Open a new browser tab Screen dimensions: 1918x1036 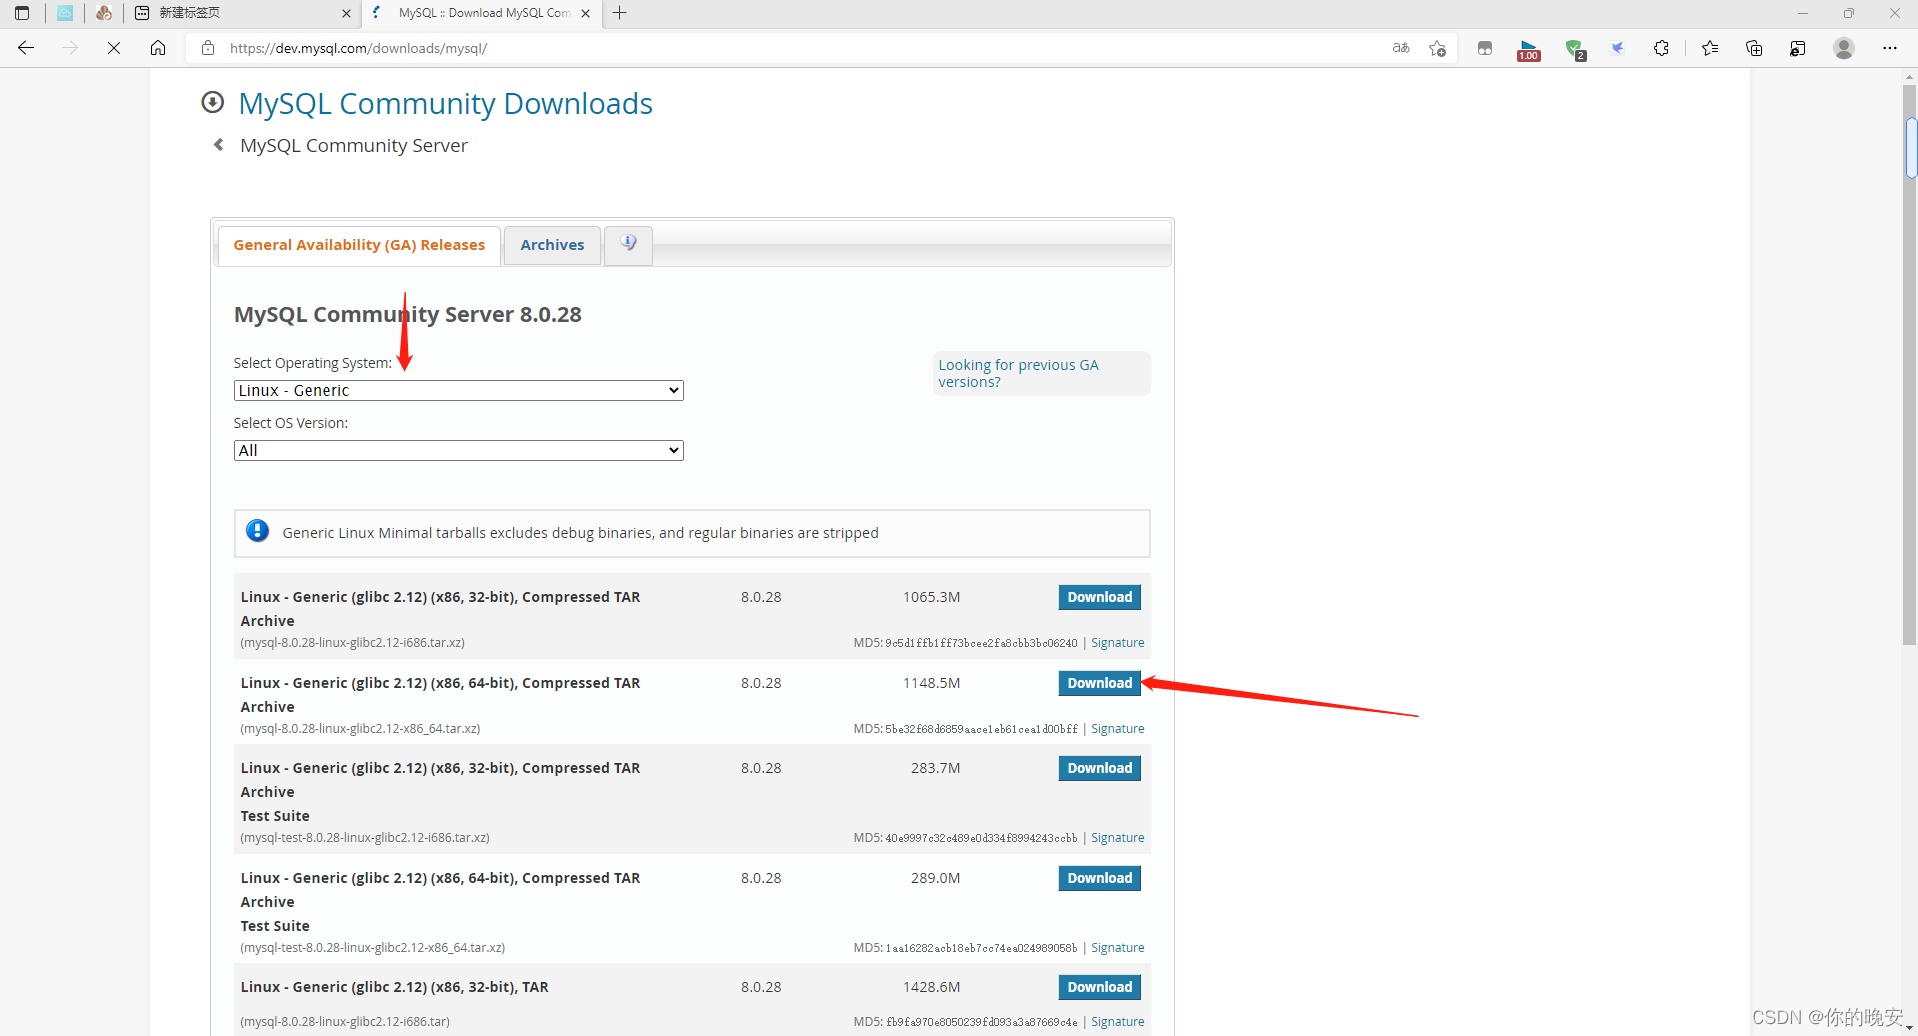tap(620, 13)
